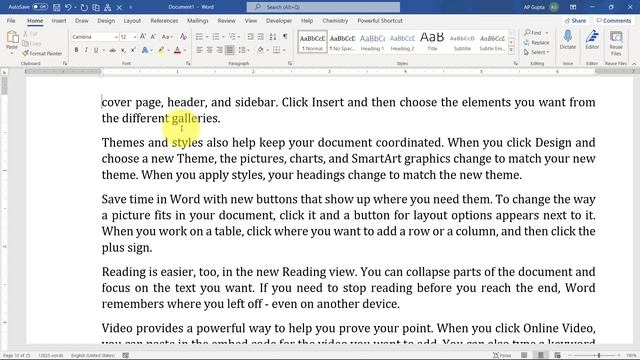Collapse the ribbon with the chevron
This screenshot has width=640, height=360.
click(x=634, y=64)
